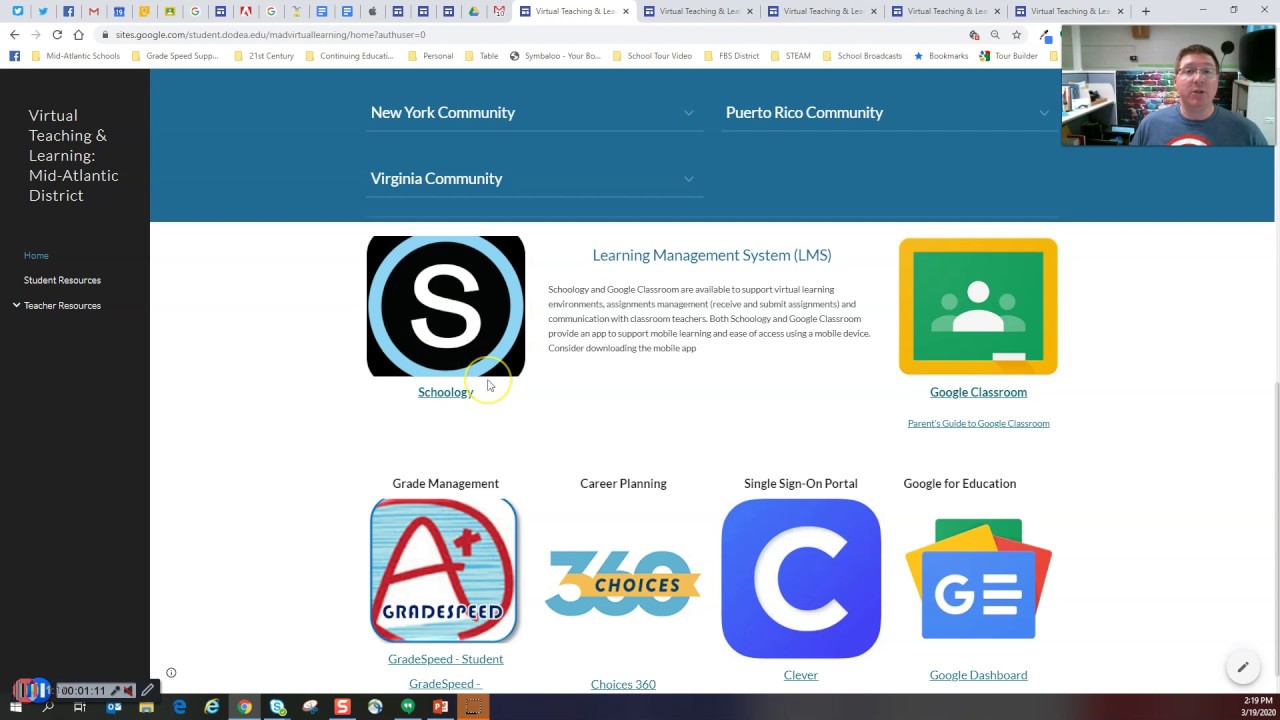Switch to the pinned Twitter tab
The height and width of the screenshot is (720, 1280).
coord(43,11)
